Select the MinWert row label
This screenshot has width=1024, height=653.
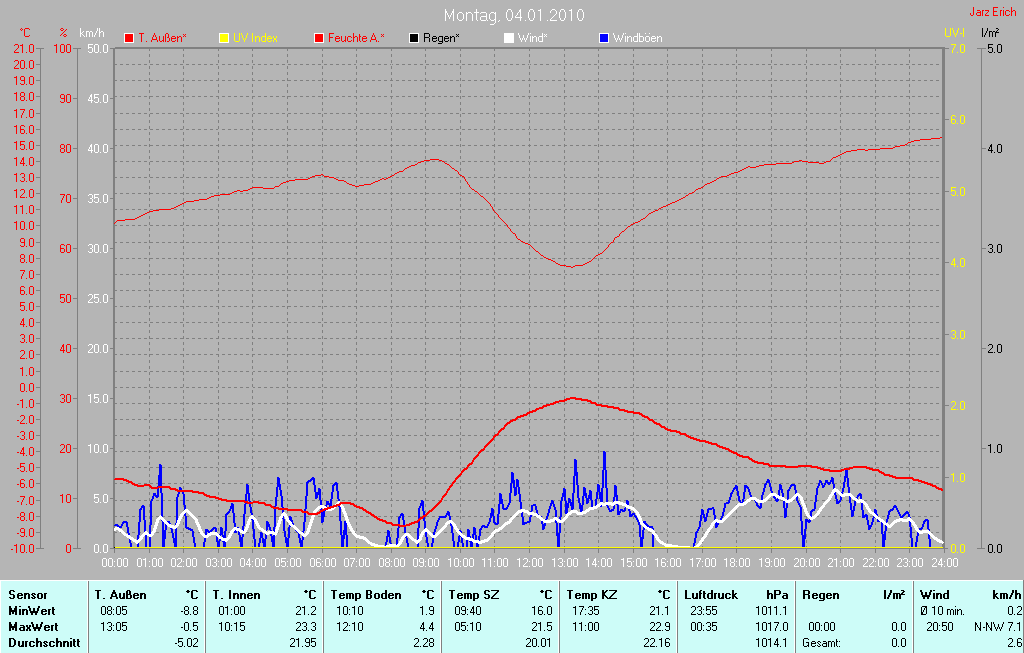(x=33, y=610)
